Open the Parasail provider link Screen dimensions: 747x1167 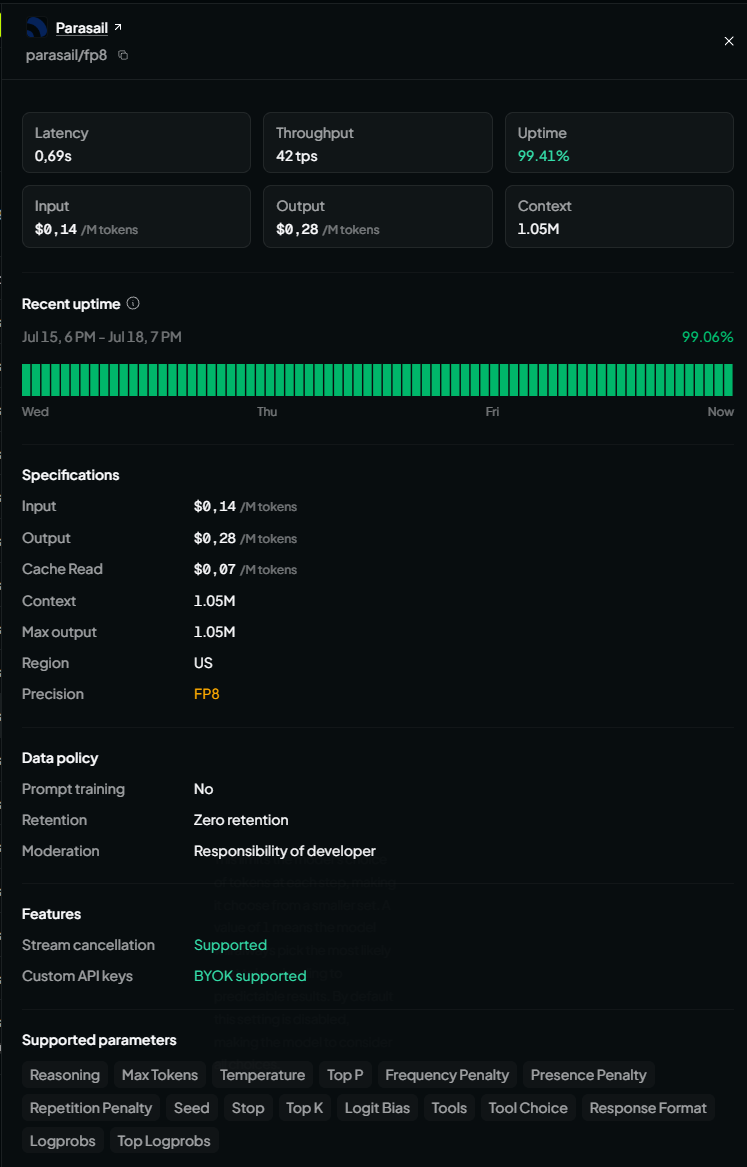click(82, 28)
